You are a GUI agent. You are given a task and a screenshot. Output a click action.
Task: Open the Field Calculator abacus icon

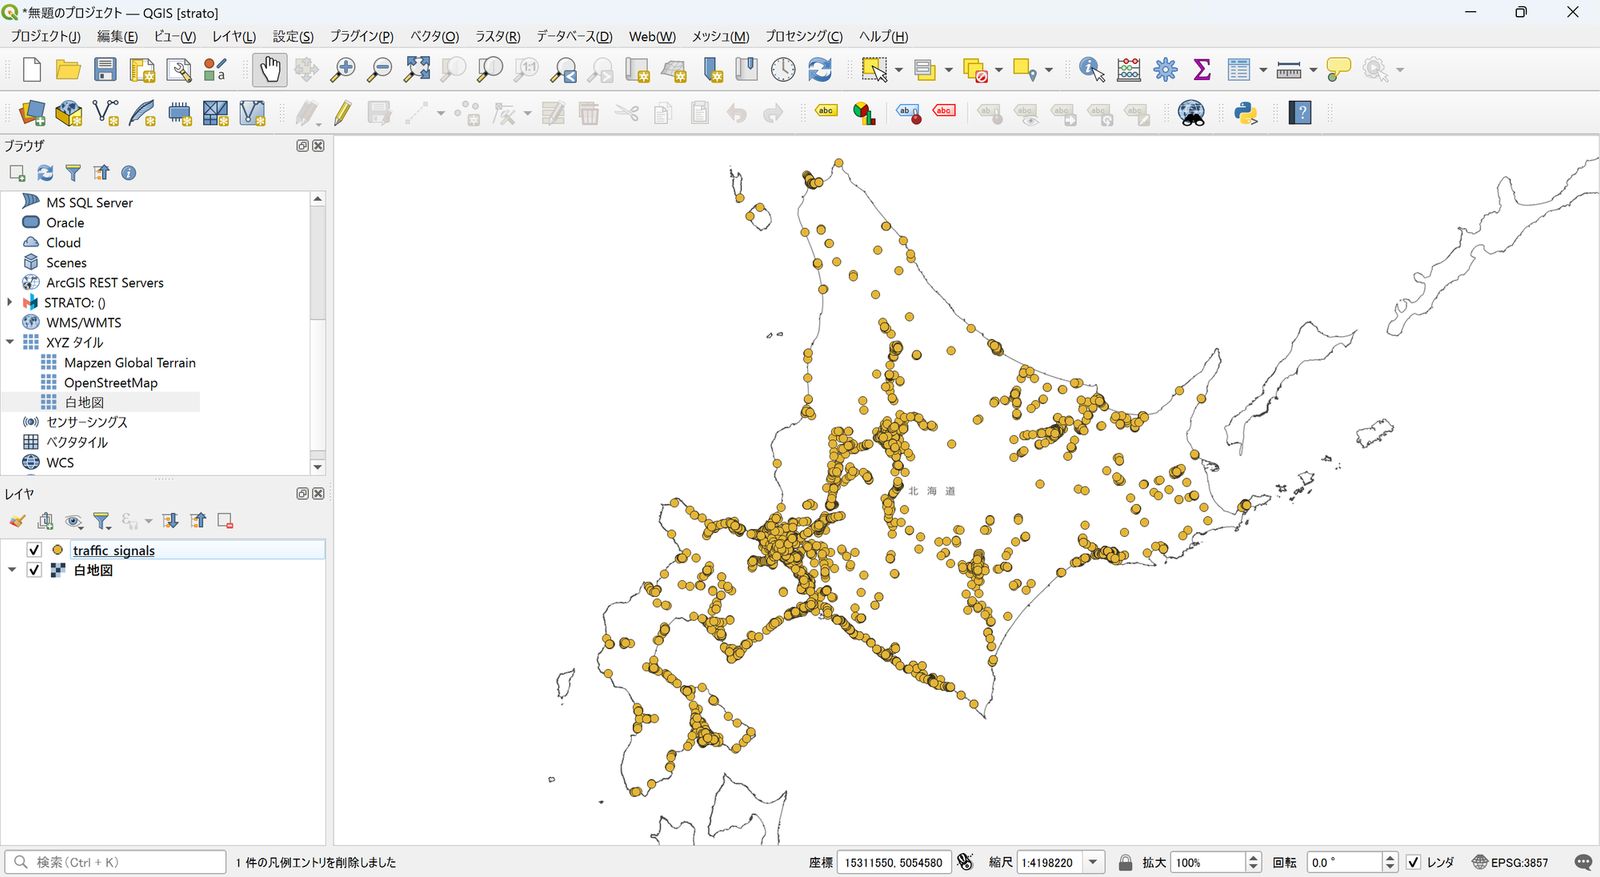tap(1129, 69)
